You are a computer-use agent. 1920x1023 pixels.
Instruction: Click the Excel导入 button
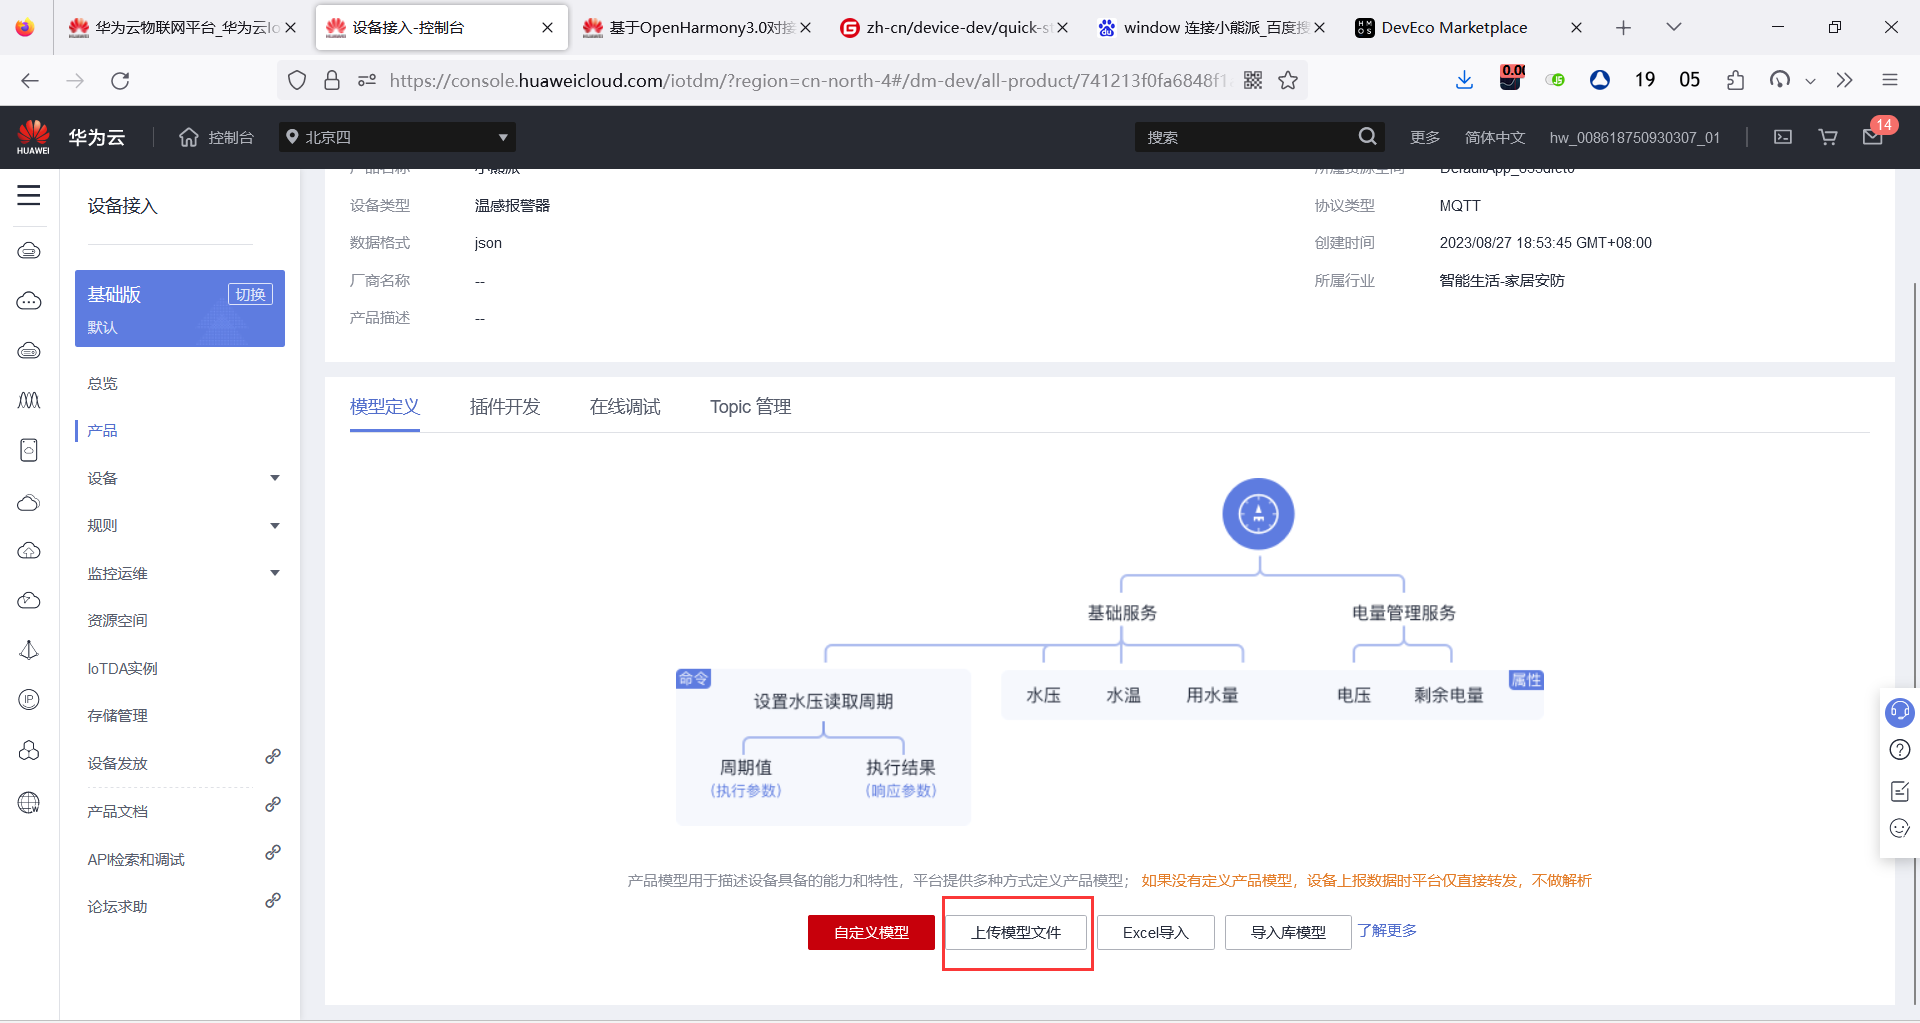pos(1156,932)
